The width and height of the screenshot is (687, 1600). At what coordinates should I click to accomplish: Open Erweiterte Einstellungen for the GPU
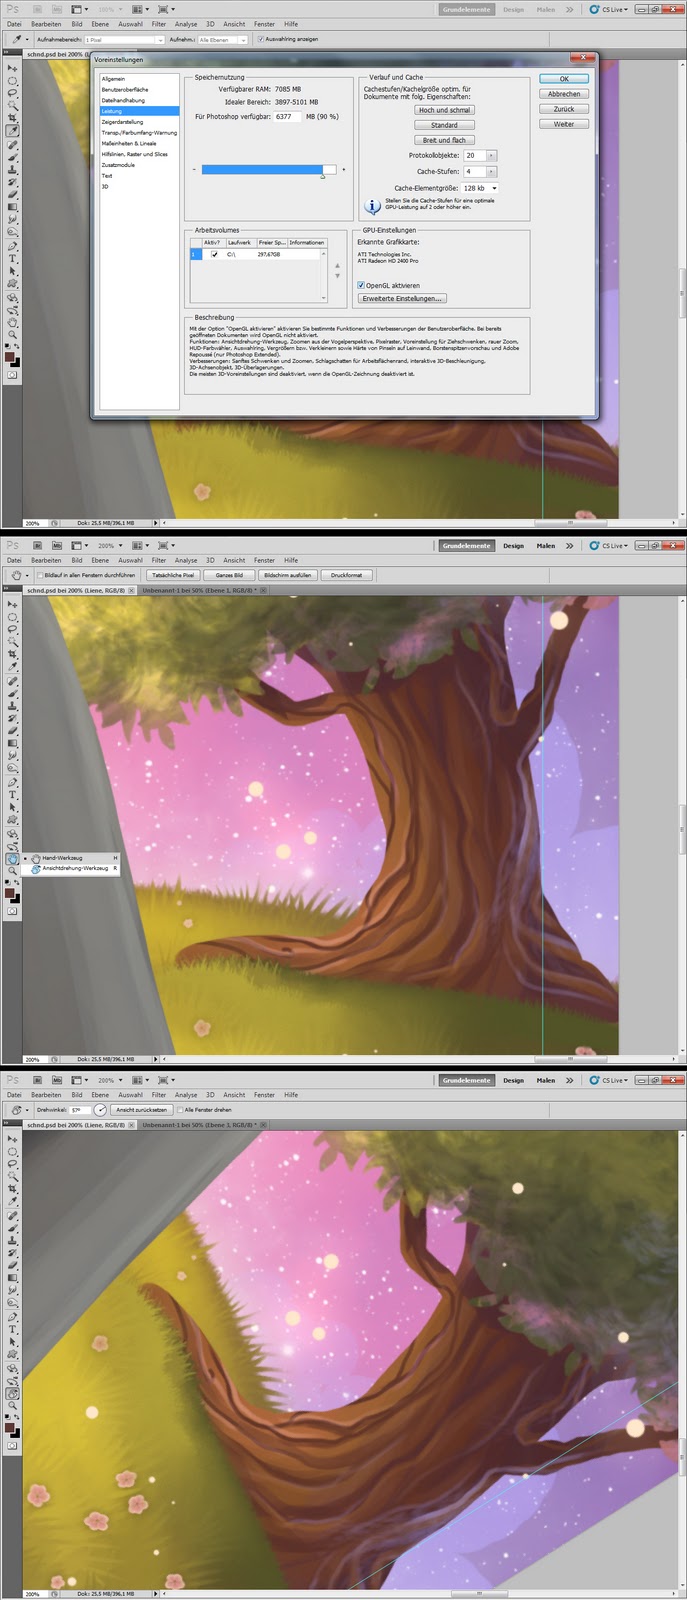pos(402,298)
